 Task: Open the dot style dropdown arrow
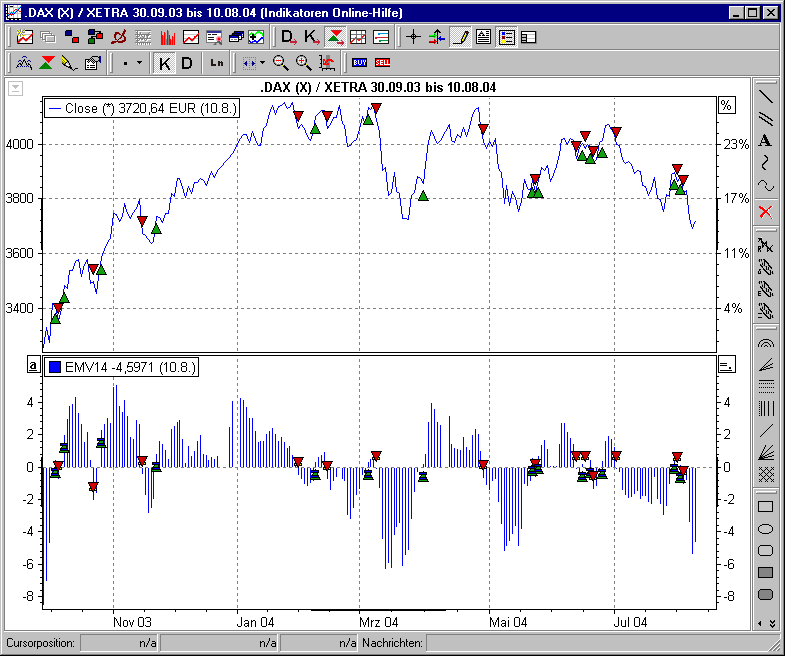point(139,63)
